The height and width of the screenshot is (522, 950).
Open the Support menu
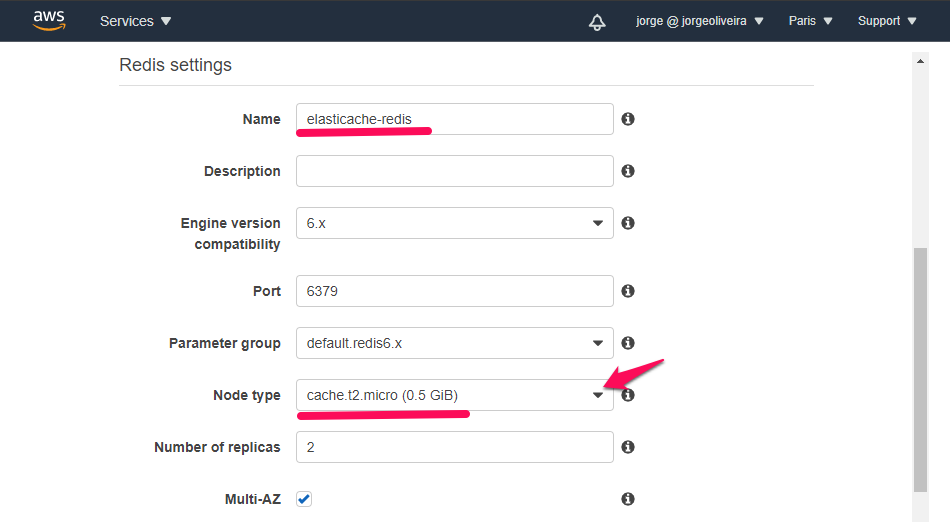(886, 21)
